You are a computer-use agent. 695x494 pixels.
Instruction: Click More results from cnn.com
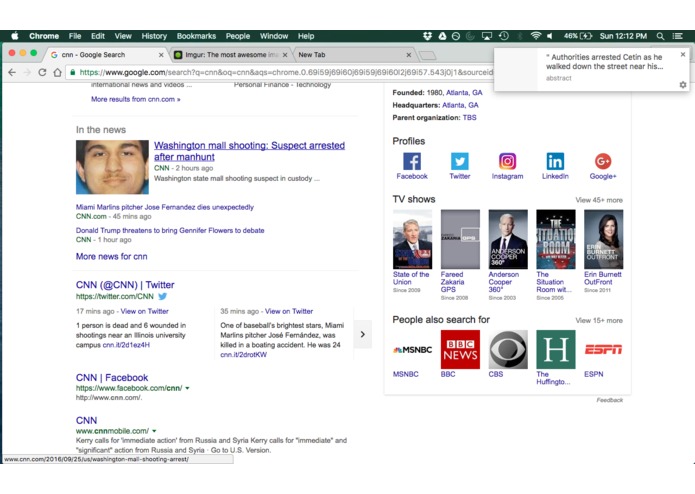click(x=136, y=99)
